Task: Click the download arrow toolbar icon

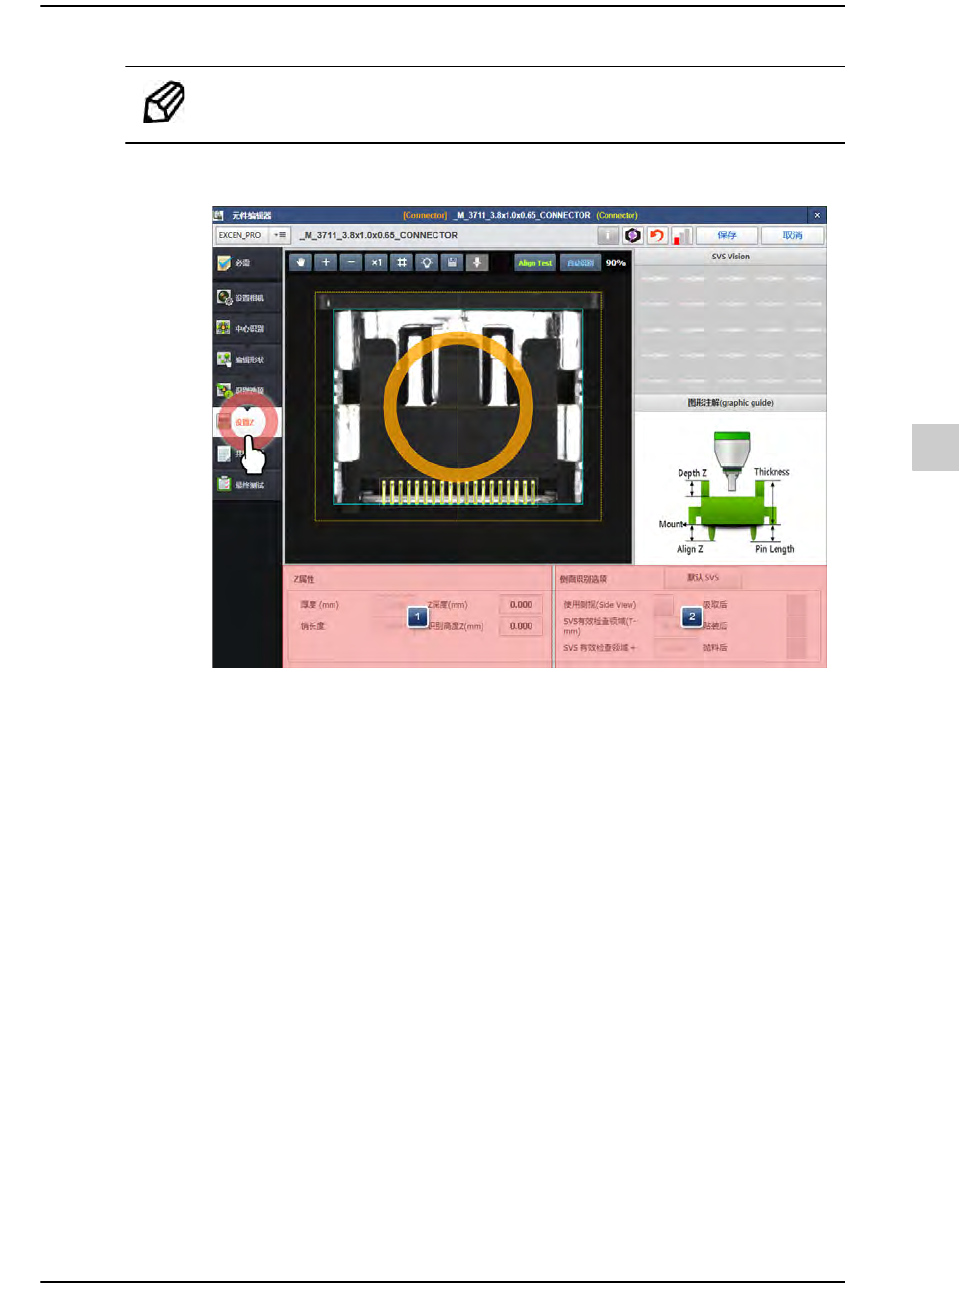Action: [x=477, y=263]
